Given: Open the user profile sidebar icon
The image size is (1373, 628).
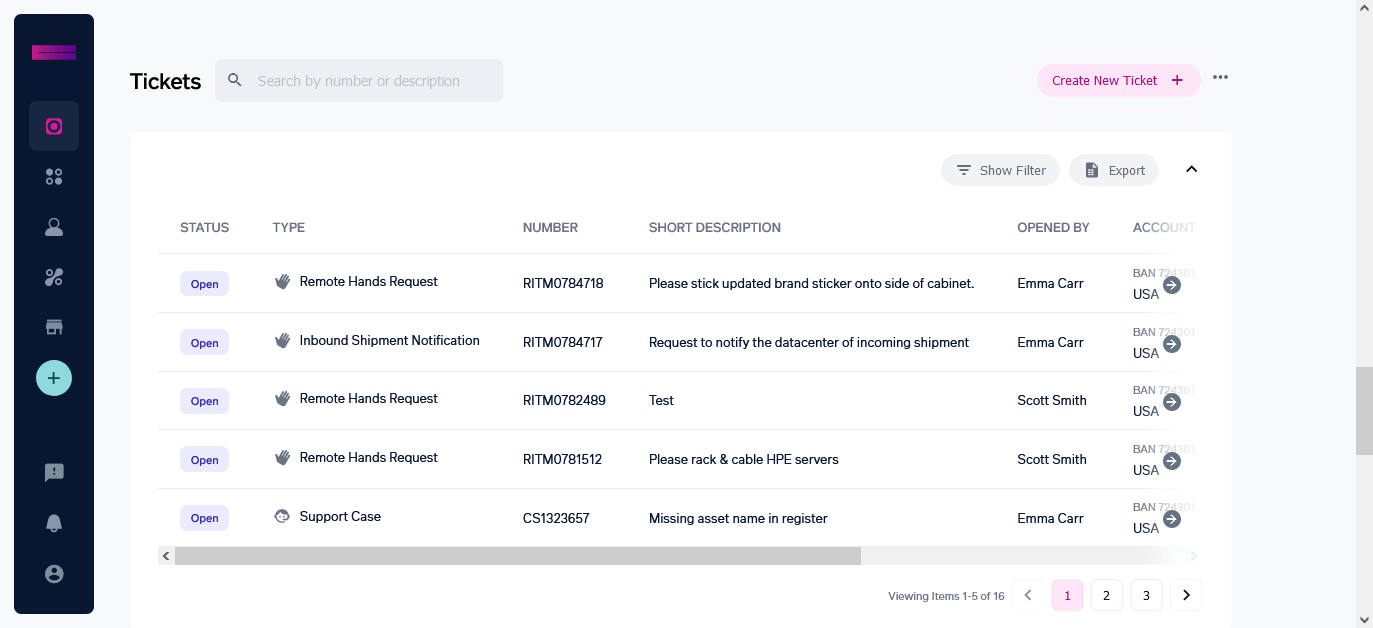Looking at the screenshot, I should pyautogui.click(x=54, y=227).
